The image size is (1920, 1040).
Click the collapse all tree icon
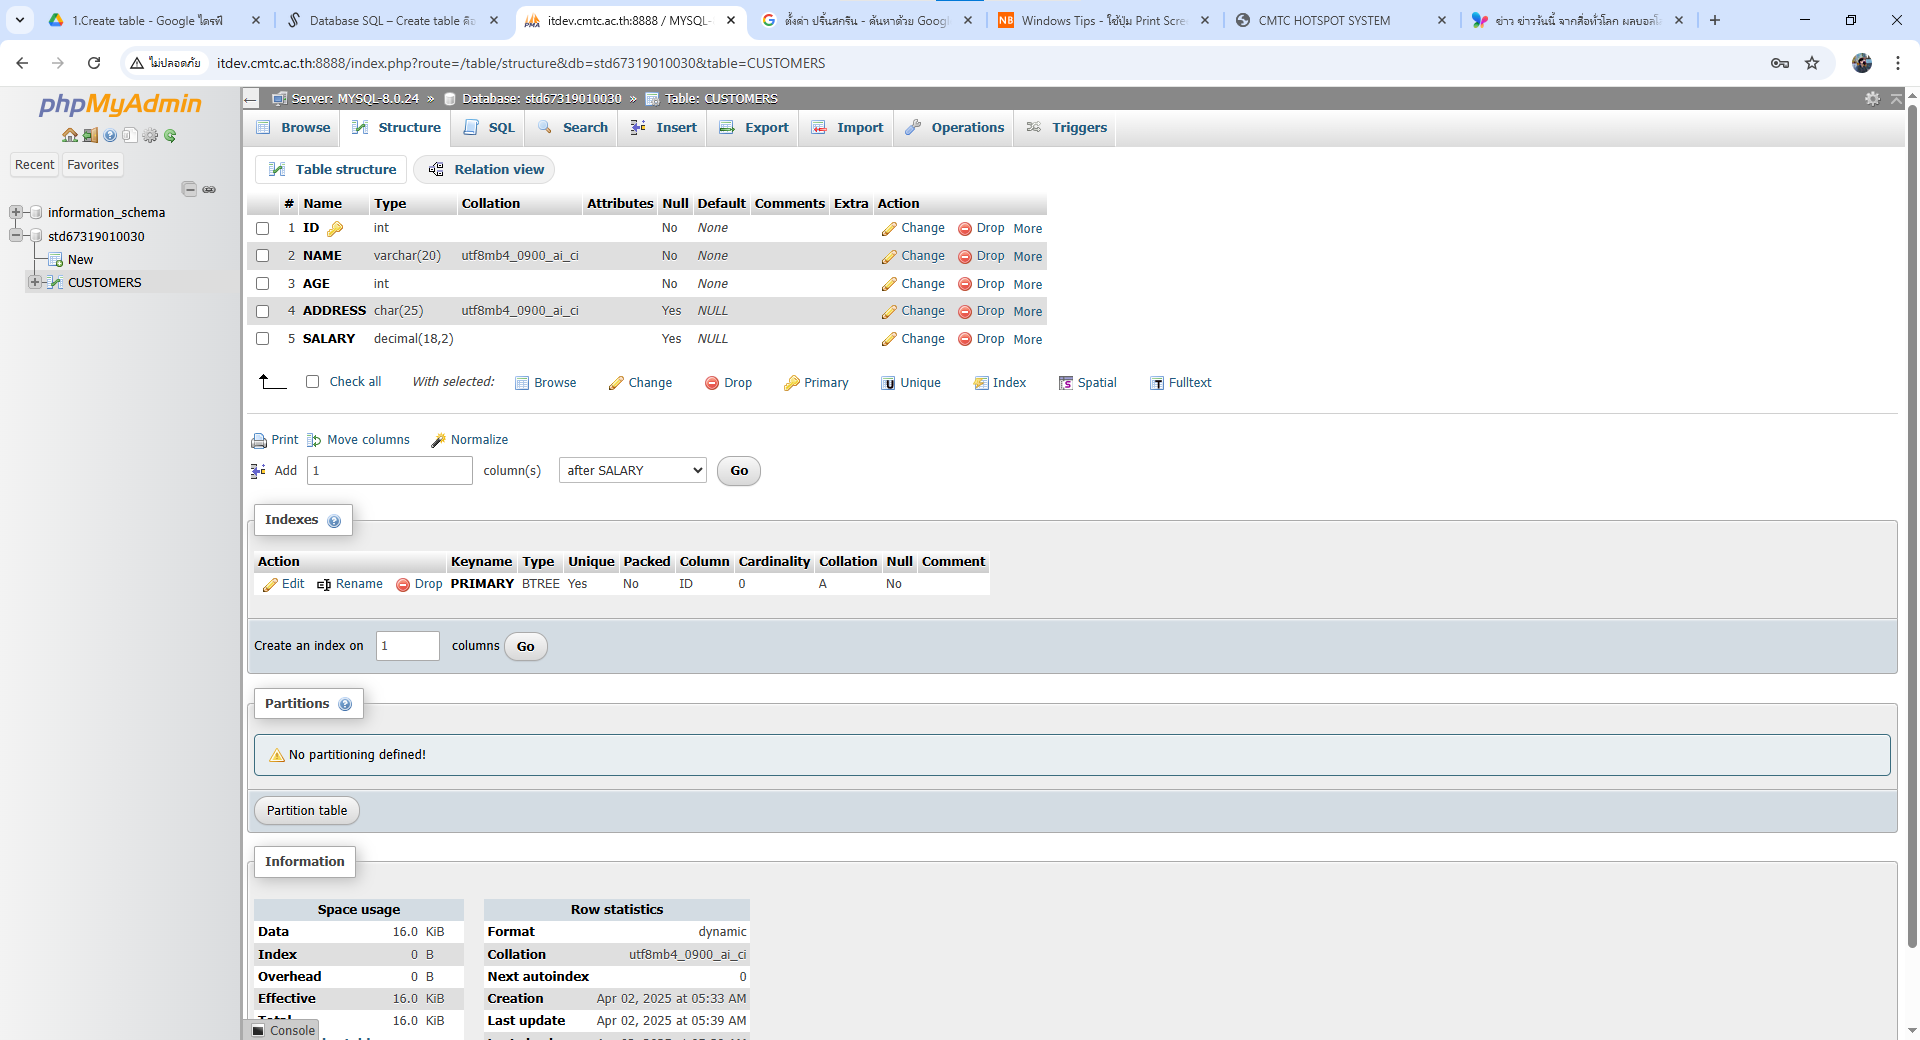click(189, 189)
